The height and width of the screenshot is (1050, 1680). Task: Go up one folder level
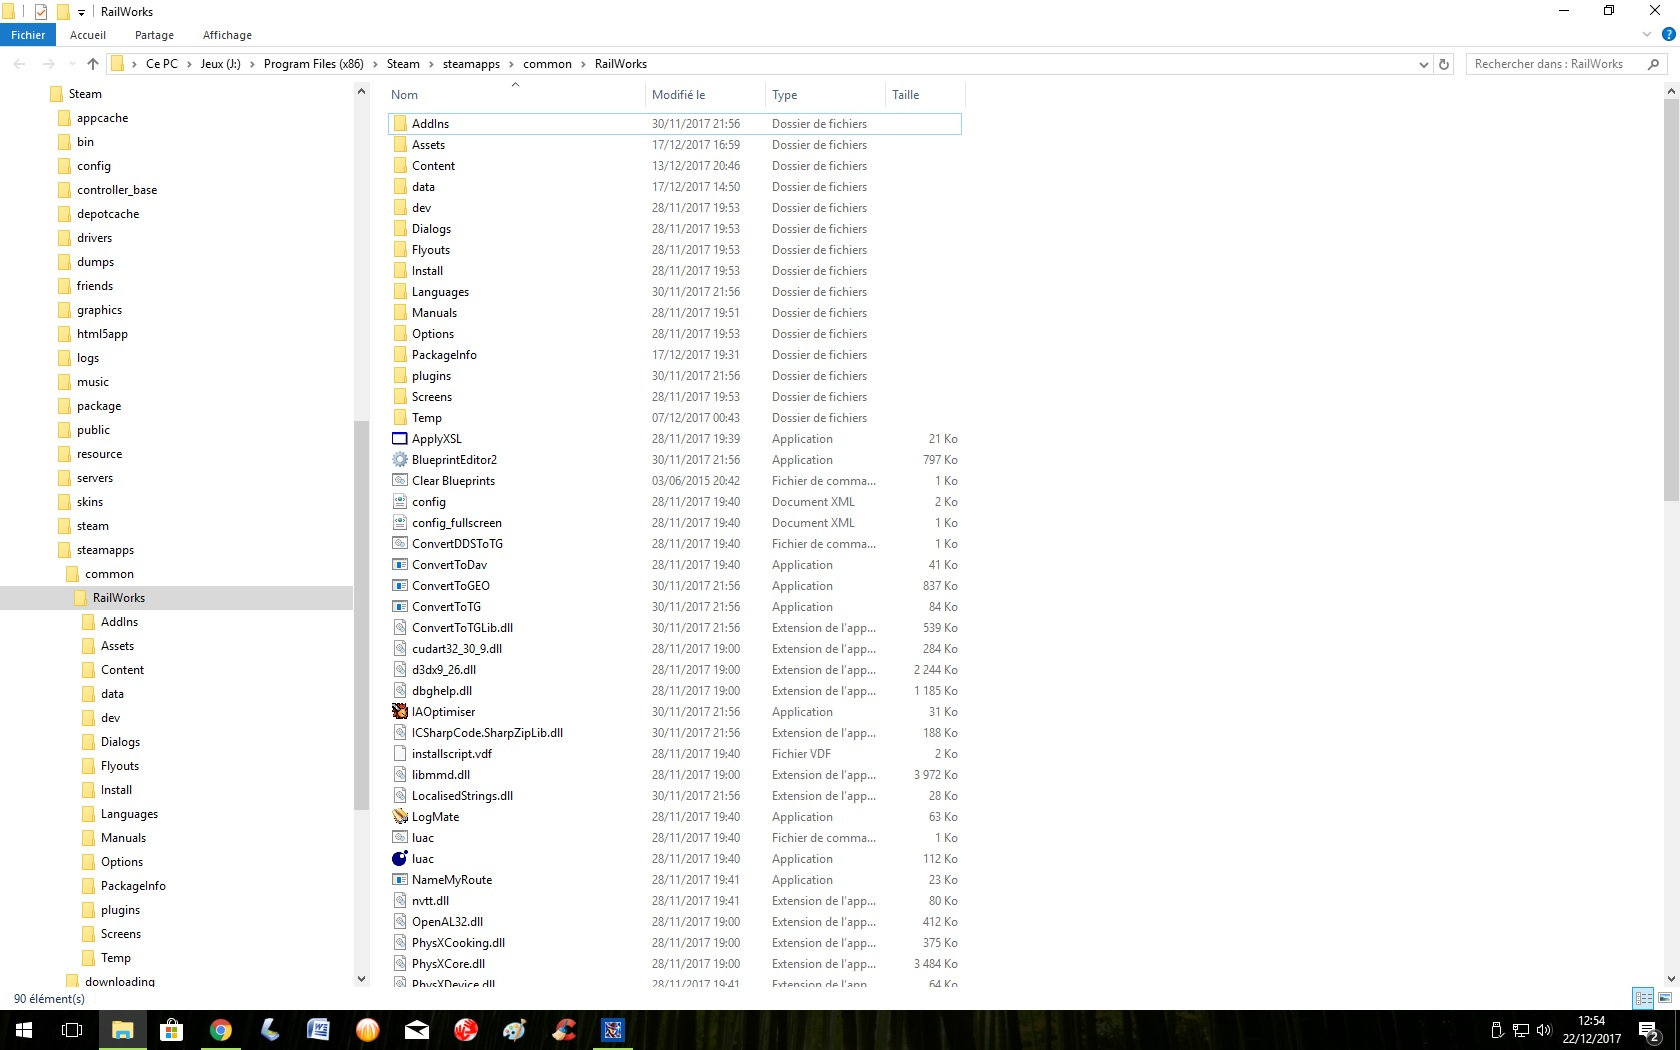tap(93, 64)
